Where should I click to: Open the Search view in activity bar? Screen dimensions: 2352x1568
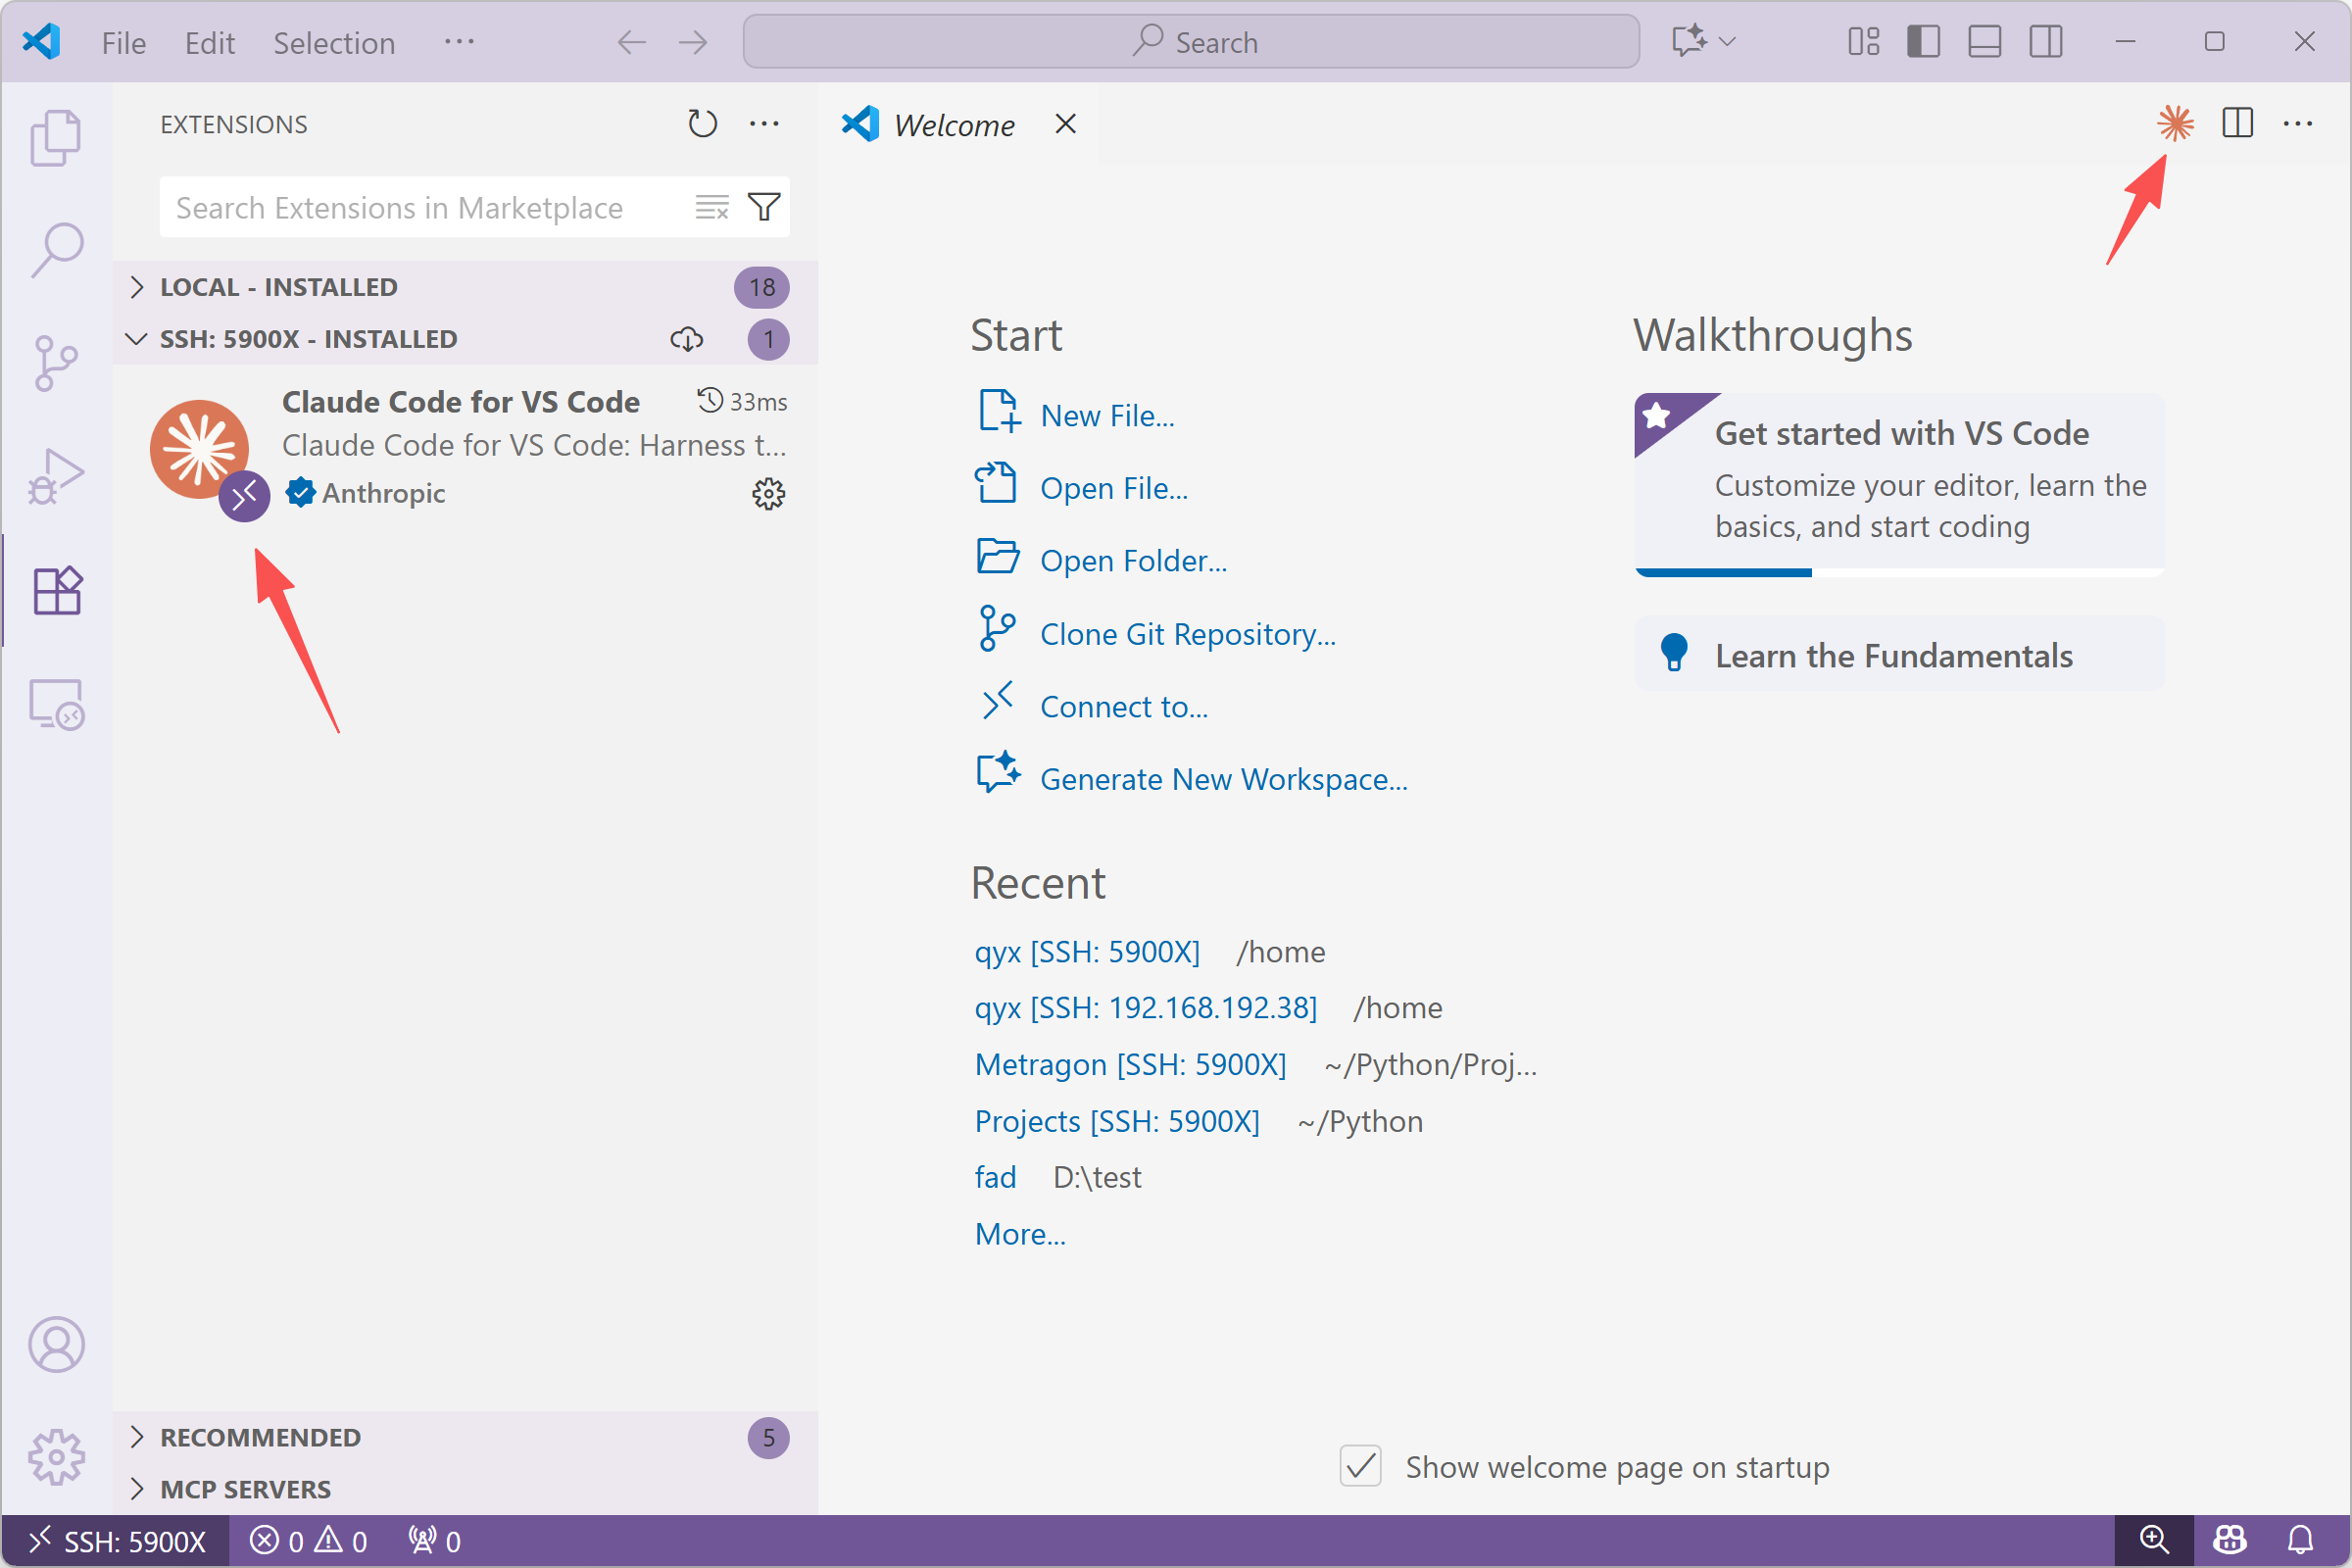point(56,250)
